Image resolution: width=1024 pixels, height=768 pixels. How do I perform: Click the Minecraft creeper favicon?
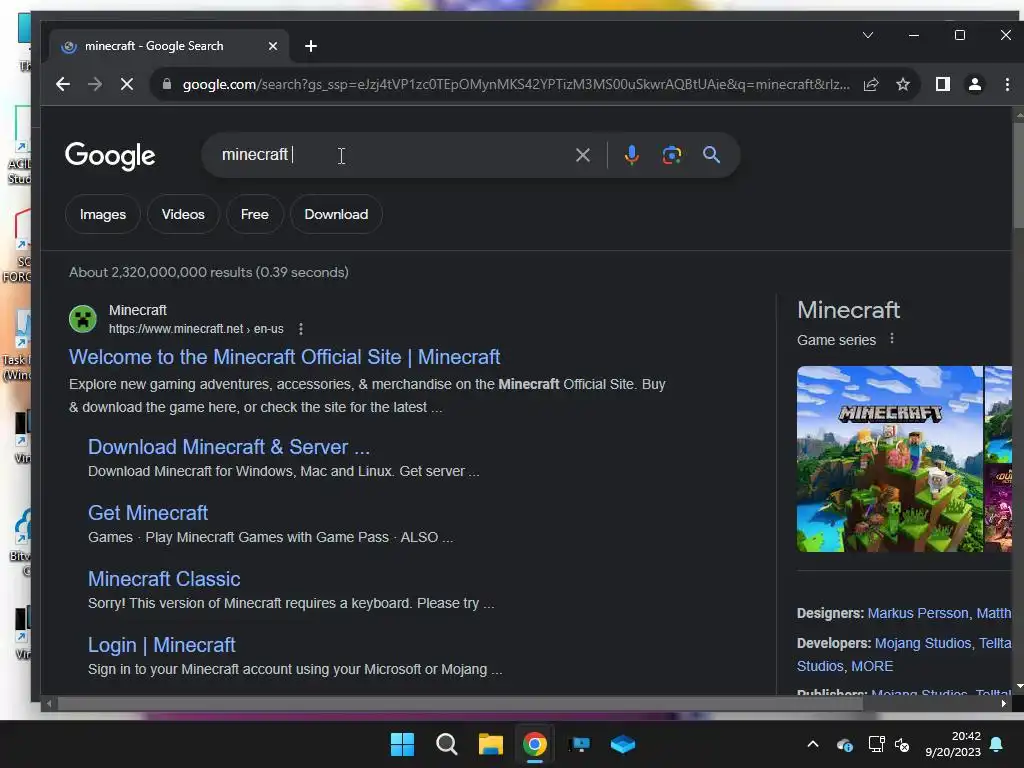[83, 319]
